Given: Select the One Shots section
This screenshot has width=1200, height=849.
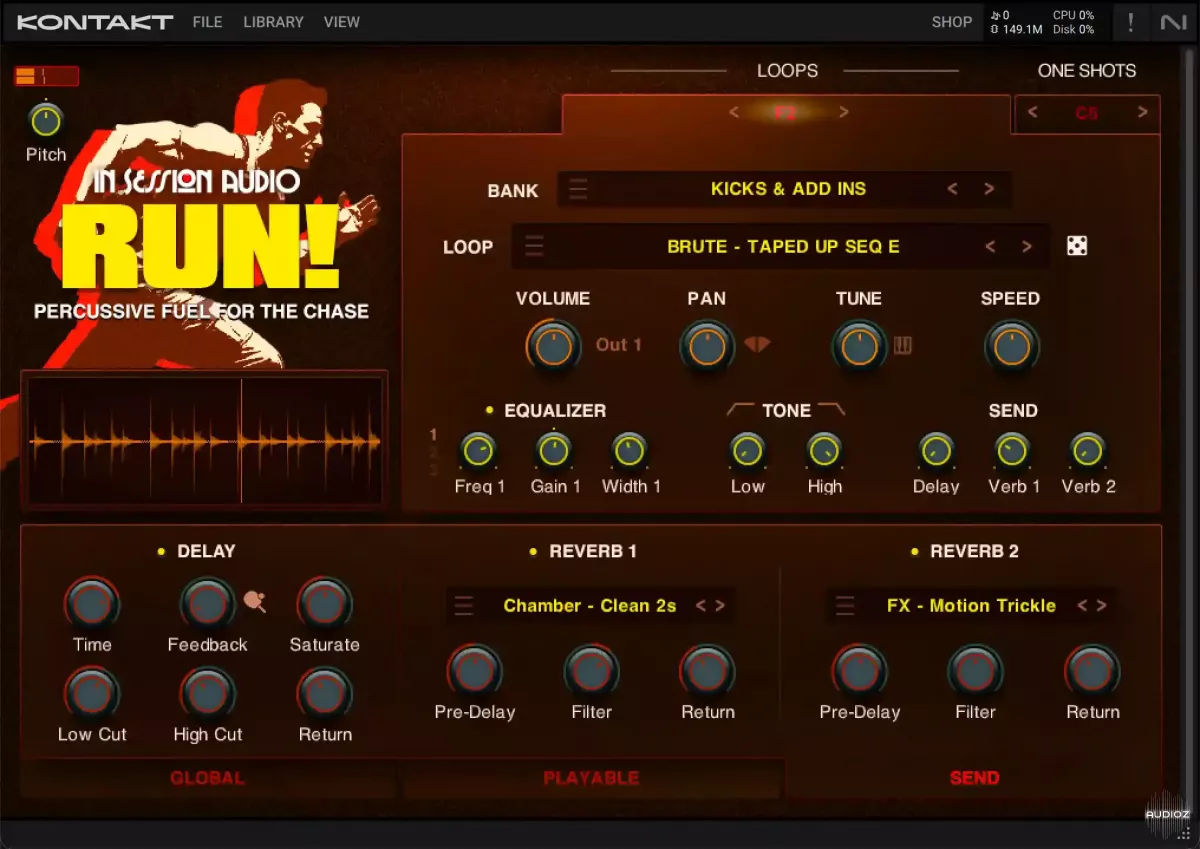Looking at the screenshot, I should 1086,71.
